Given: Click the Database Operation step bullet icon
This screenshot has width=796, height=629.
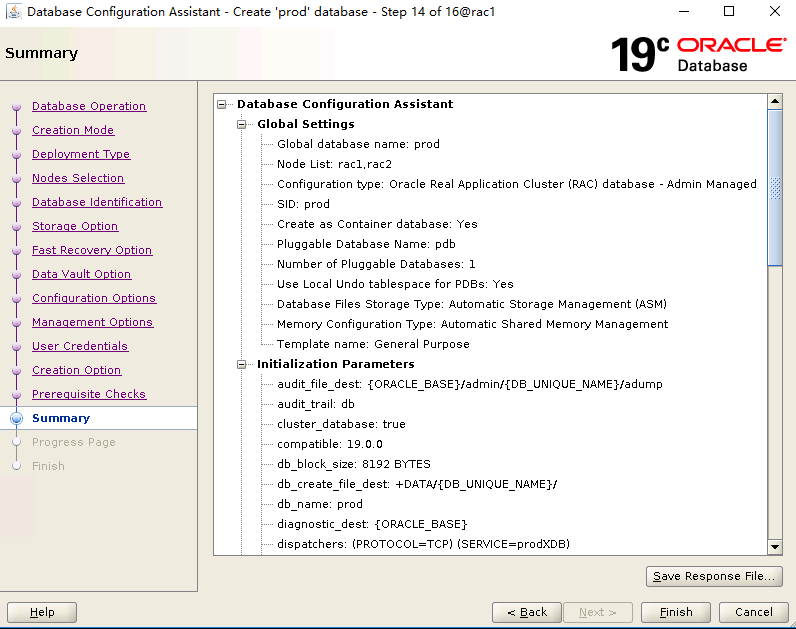Looking at the screenshot, I should [x=16, y=107].
